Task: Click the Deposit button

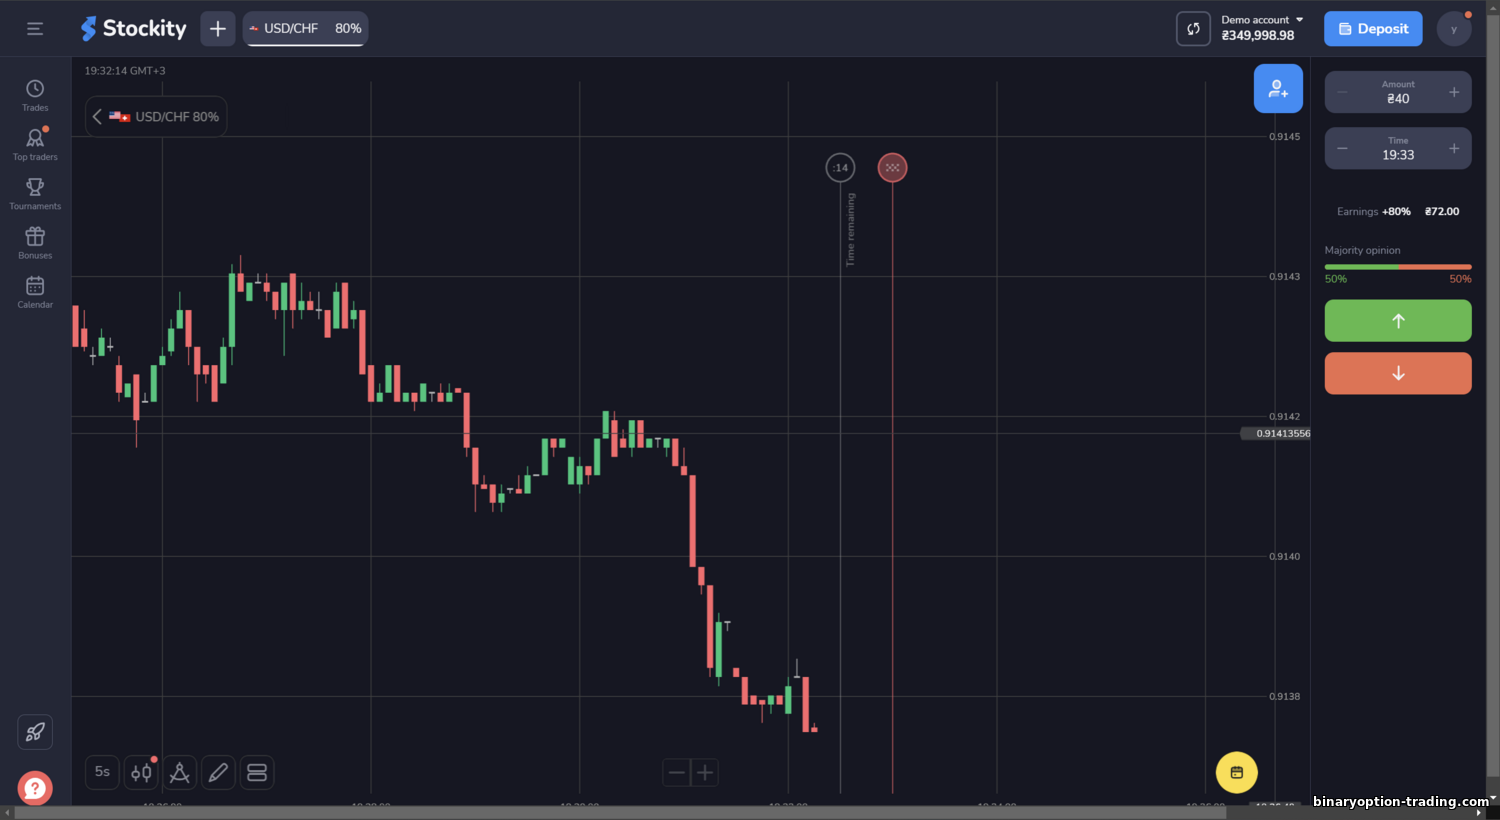Action: tap(1373, 29)
